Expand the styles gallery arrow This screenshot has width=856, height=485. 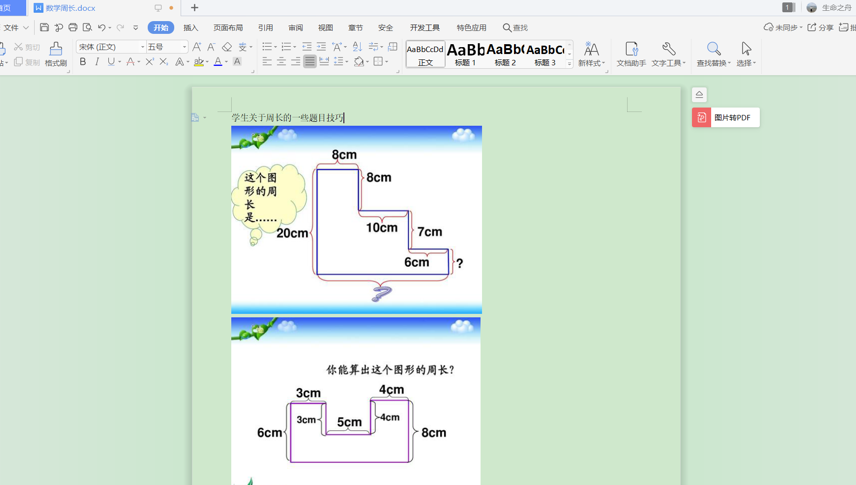[x=569, y=64]
